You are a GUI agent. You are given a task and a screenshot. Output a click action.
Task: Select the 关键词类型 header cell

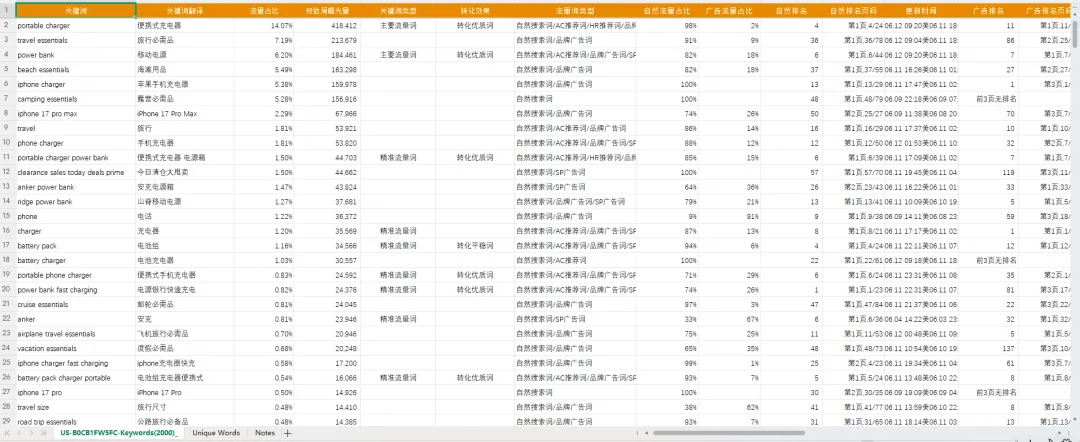pos(398,11)
